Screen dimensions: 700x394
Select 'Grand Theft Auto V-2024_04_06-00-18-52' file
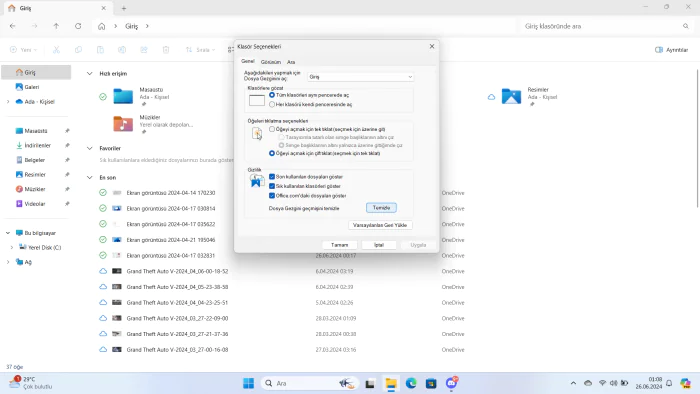click(177, 271)
